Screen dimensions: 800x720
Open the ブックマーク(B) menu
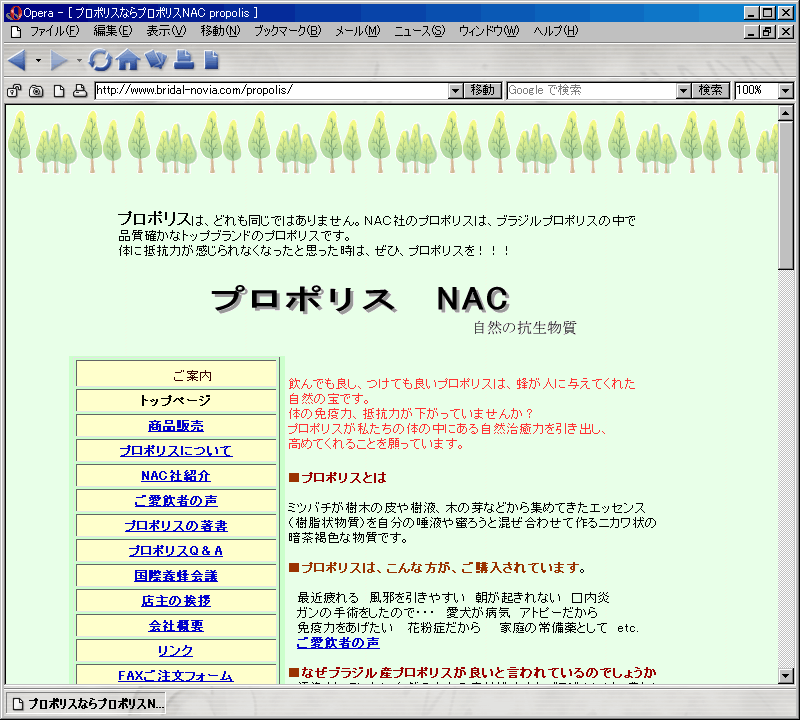[288, 31]
